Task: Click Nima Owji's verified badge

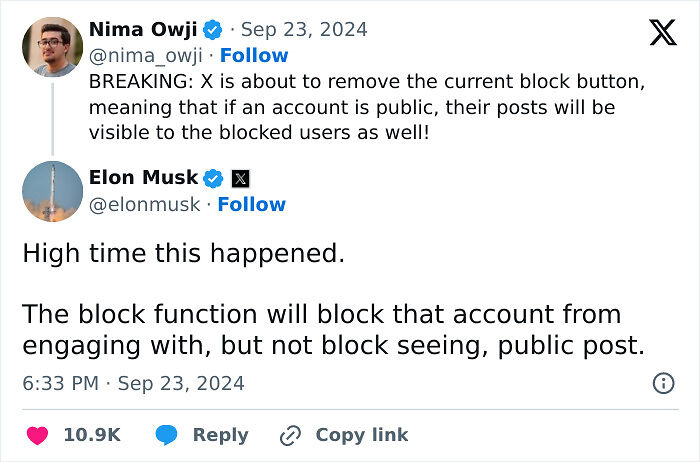Action: pyautogui.click(x=213, y=29)
